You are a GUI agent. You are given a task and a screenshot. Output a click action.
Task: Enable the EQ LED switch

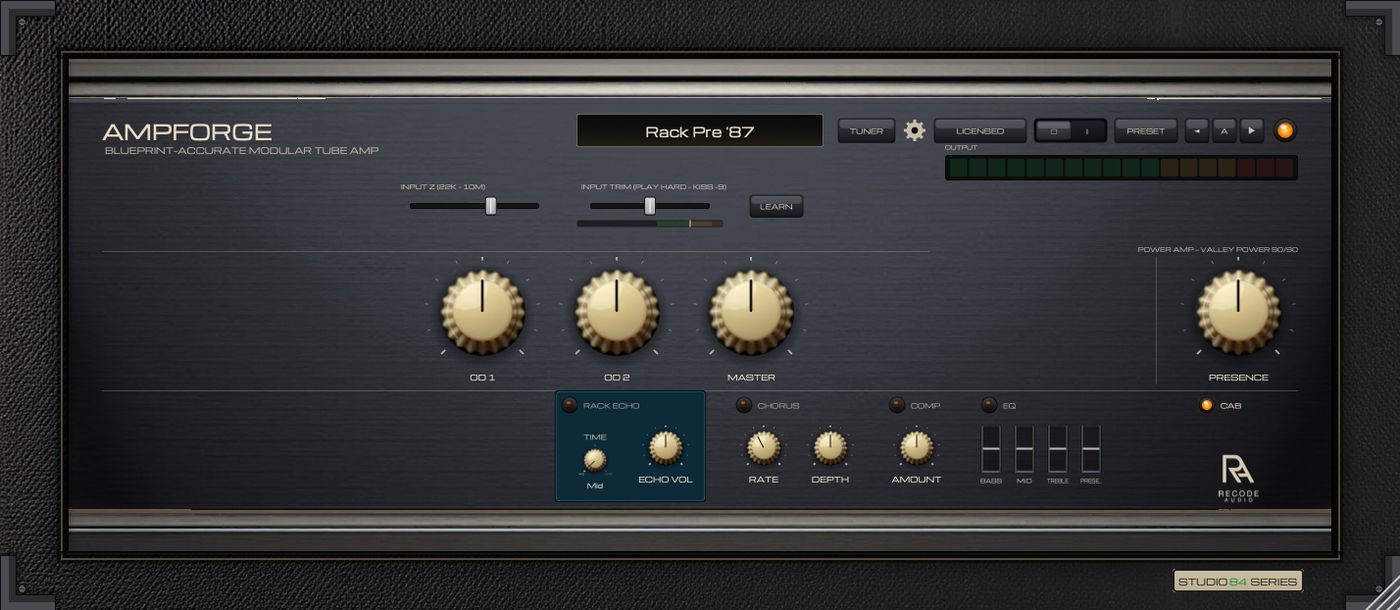coord(988,405)
